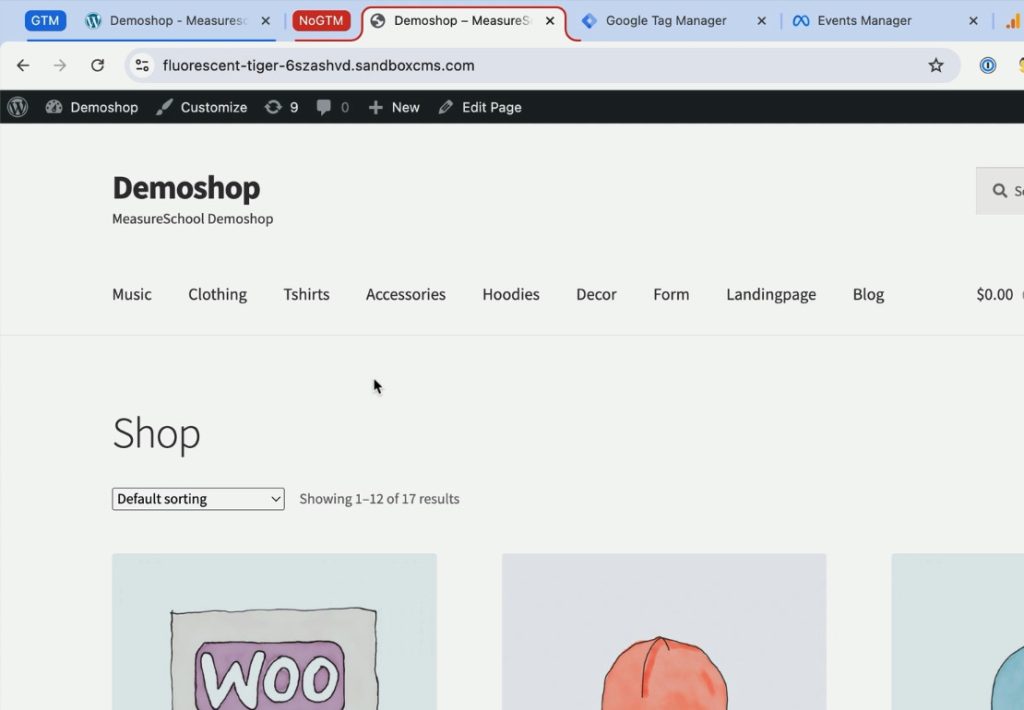Screen dimensions: 1024x710
Task: Click Edit Page in admin bar
Action: coord(480,107)
